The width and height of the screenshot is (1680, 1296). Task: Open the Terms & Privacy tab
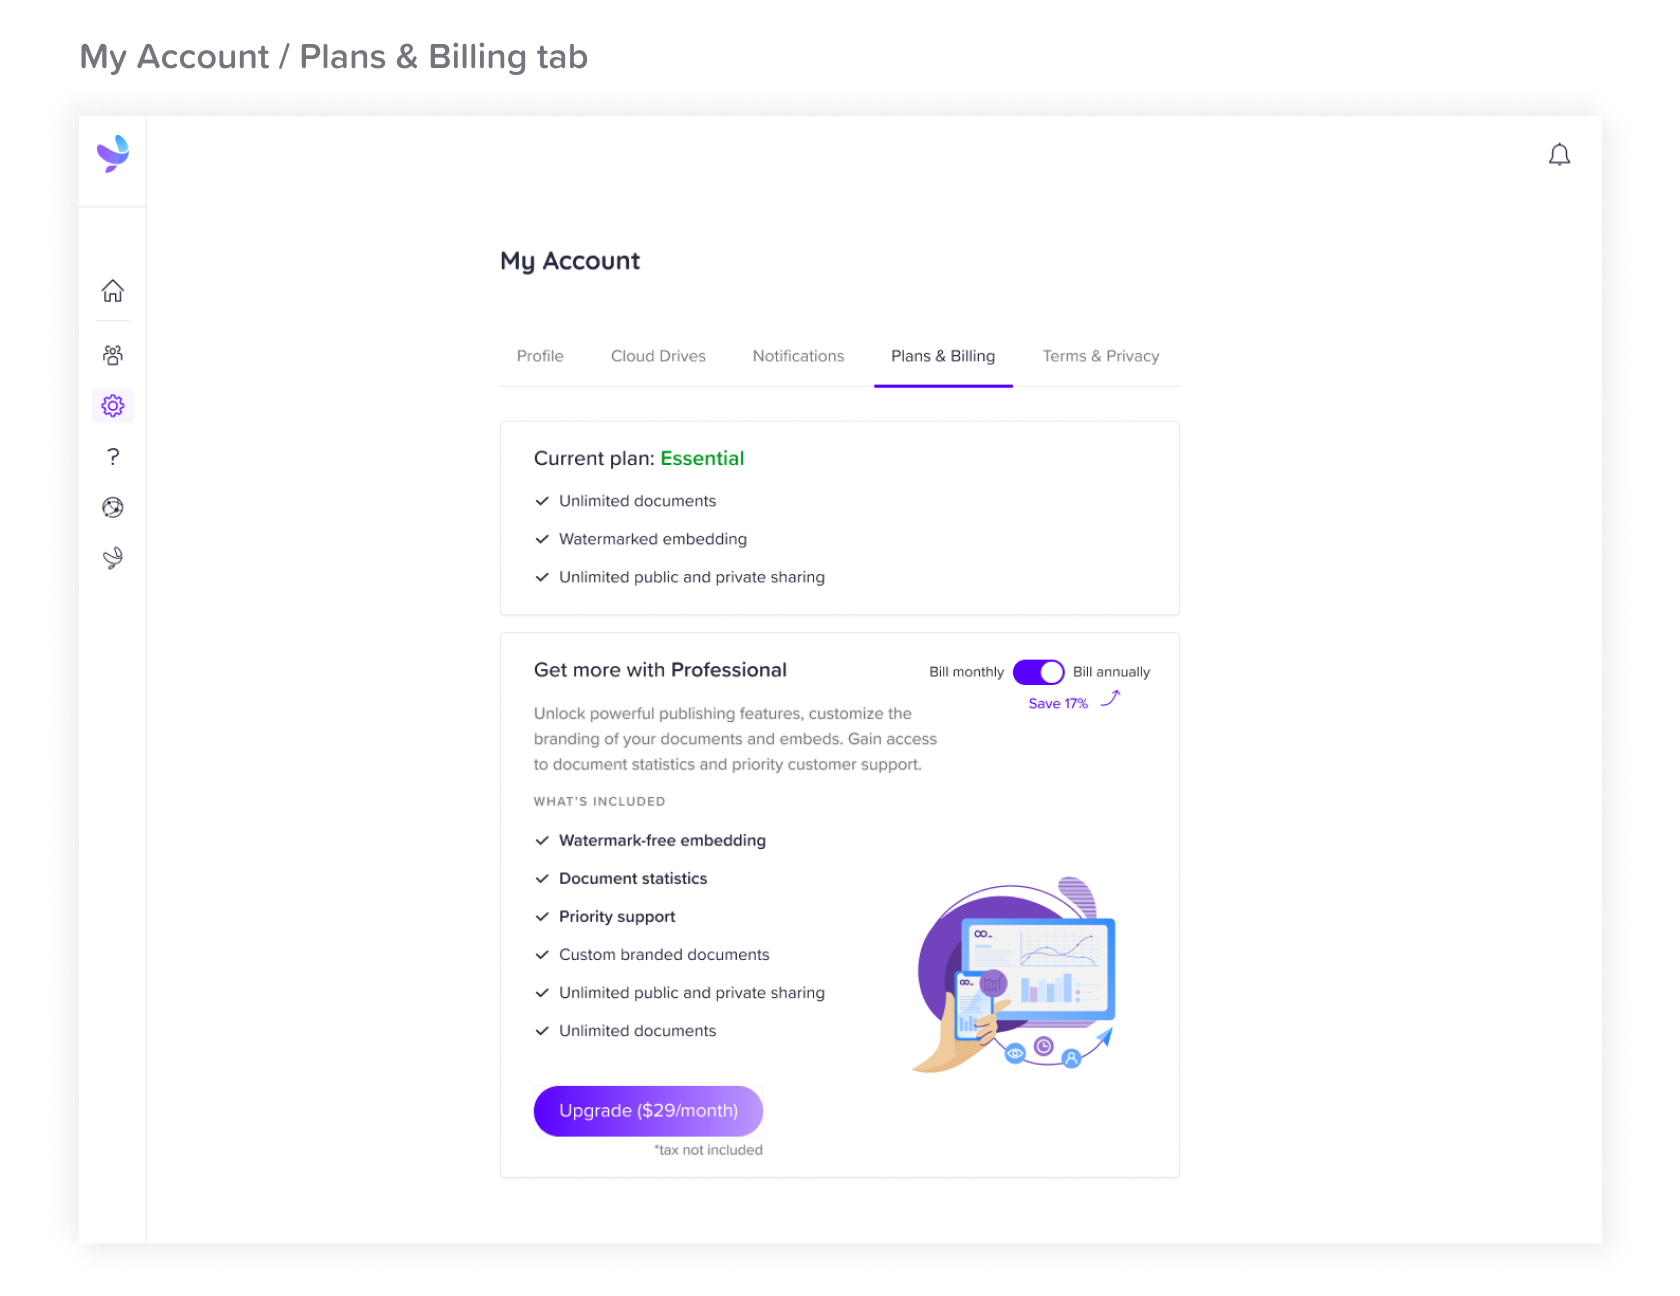point(1101,356)
